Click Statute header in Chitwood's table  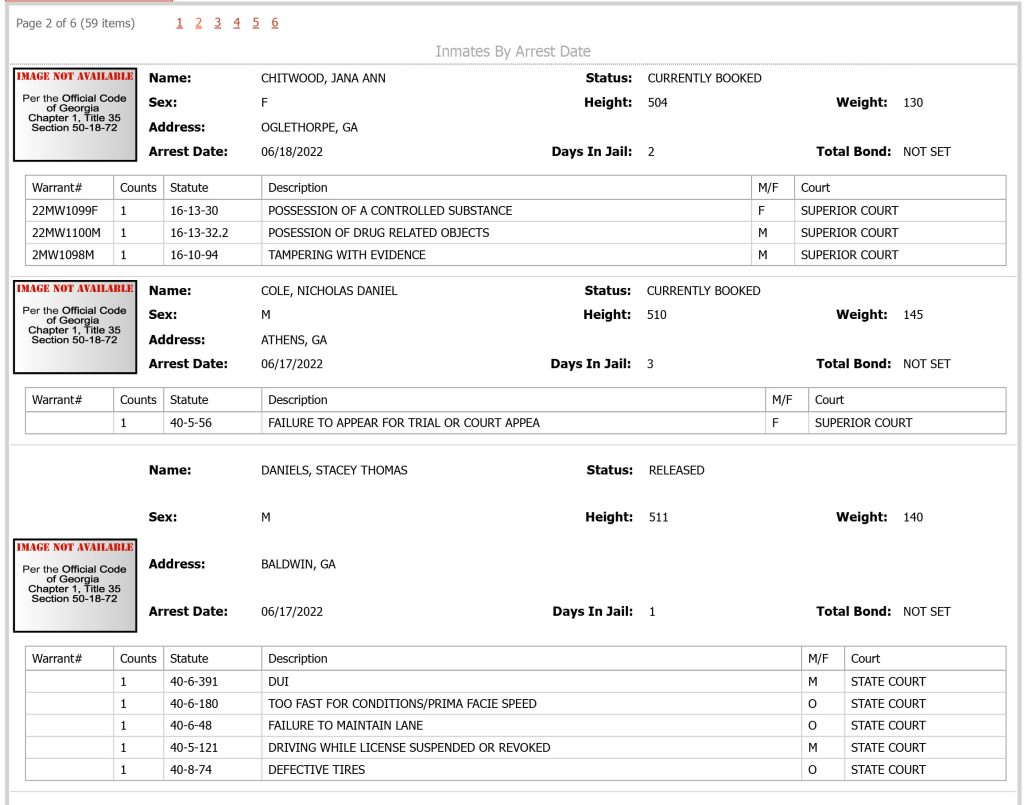pos(189,188)
